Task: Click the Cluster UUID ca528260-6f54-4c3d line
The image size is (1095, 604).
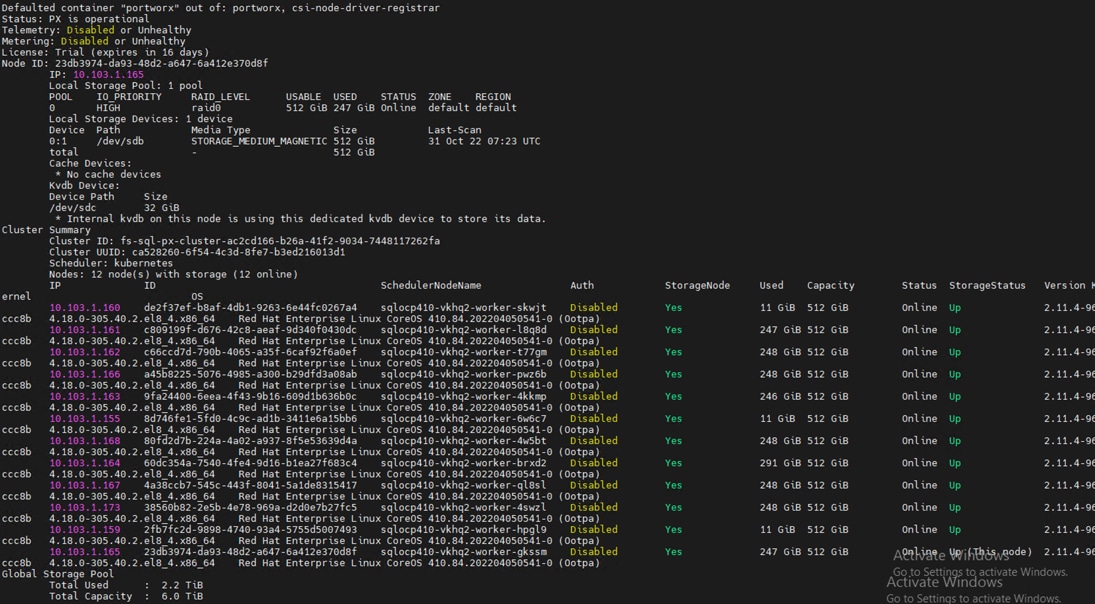Action: tap(197, 252)
